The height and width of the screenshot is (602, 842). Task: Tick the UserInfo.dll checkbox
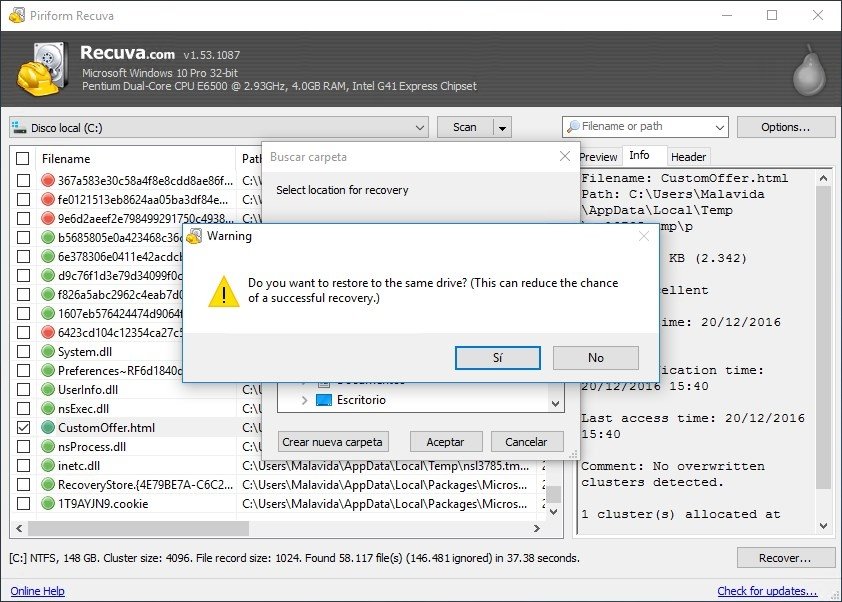23,389
